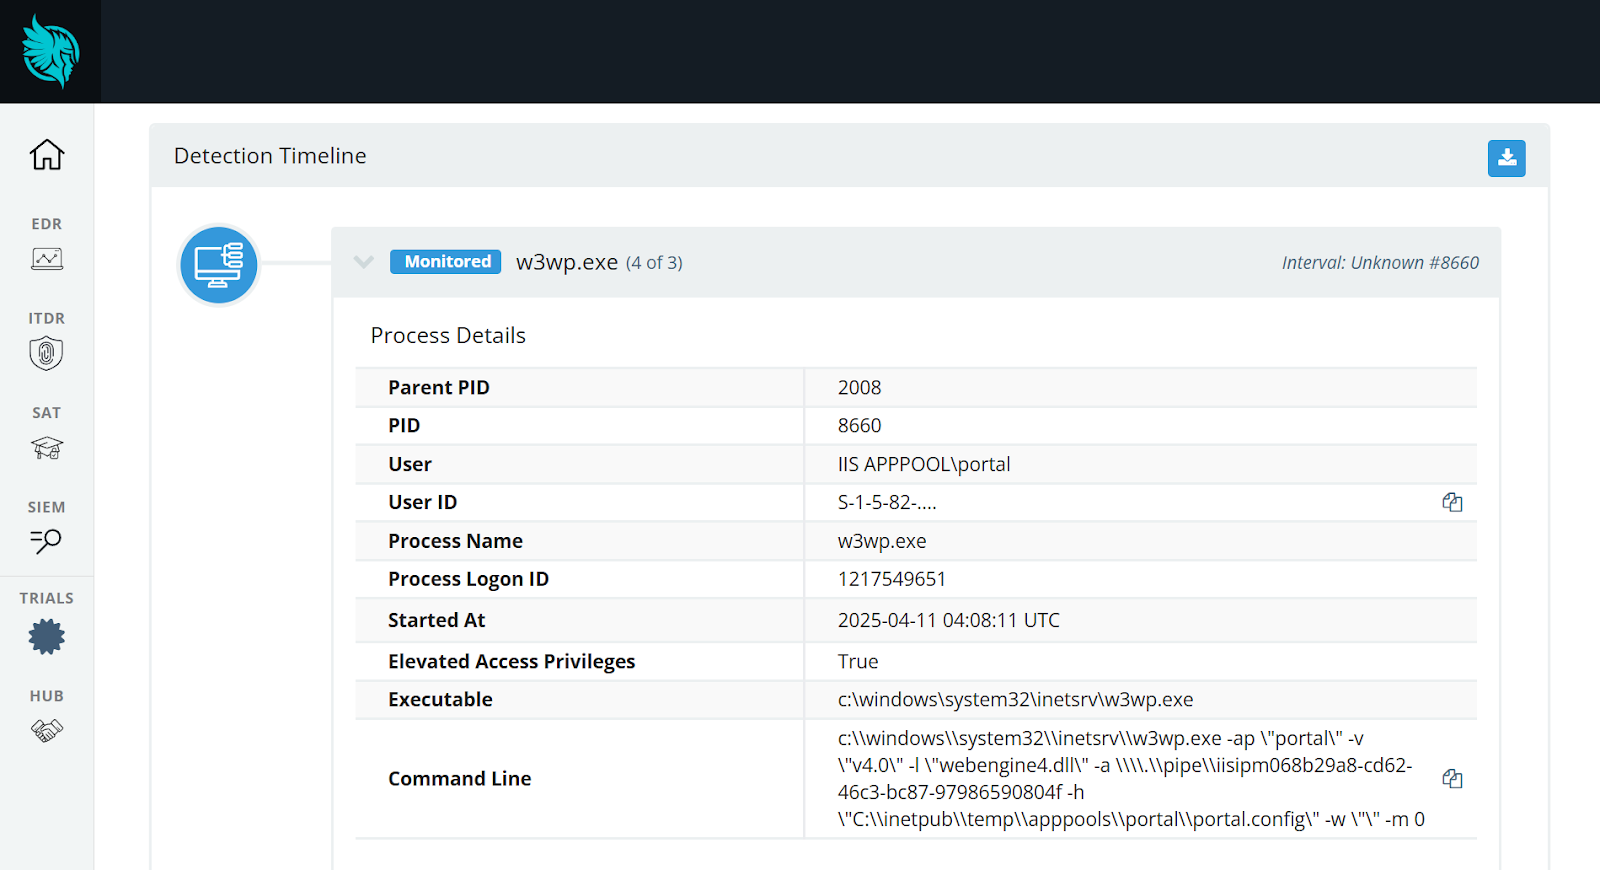
Task: Copy the Command Line value
Action: point(1452,778)
